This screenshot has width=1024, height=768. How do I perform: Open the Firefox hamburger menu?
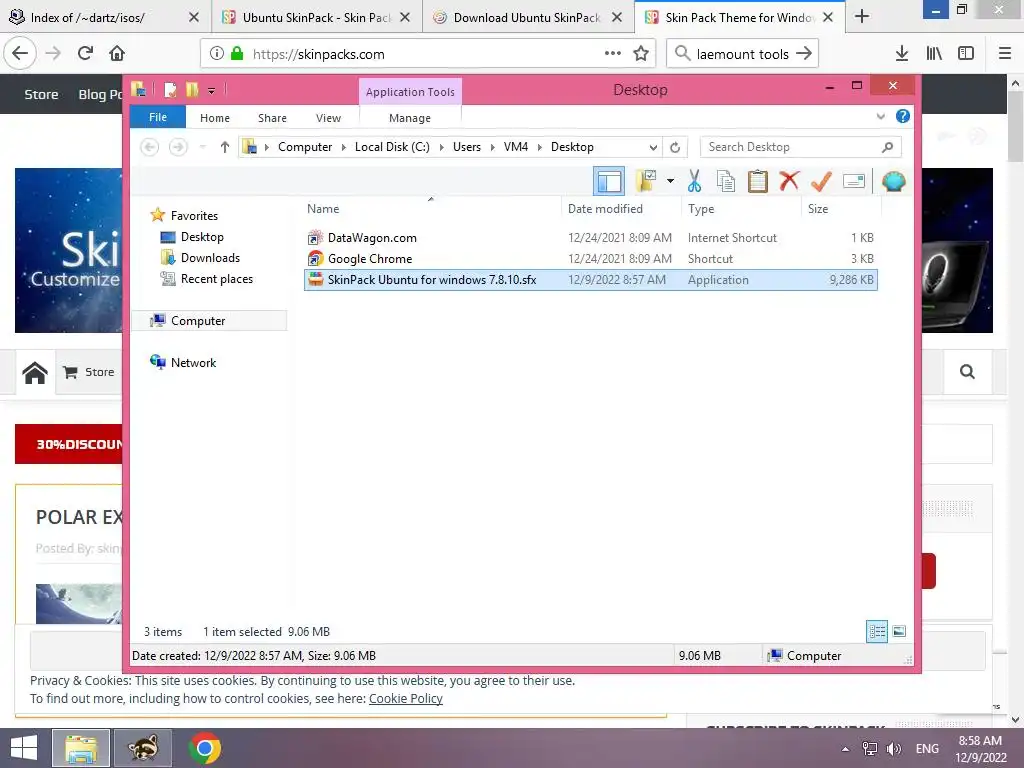(x=1004, y=54)
